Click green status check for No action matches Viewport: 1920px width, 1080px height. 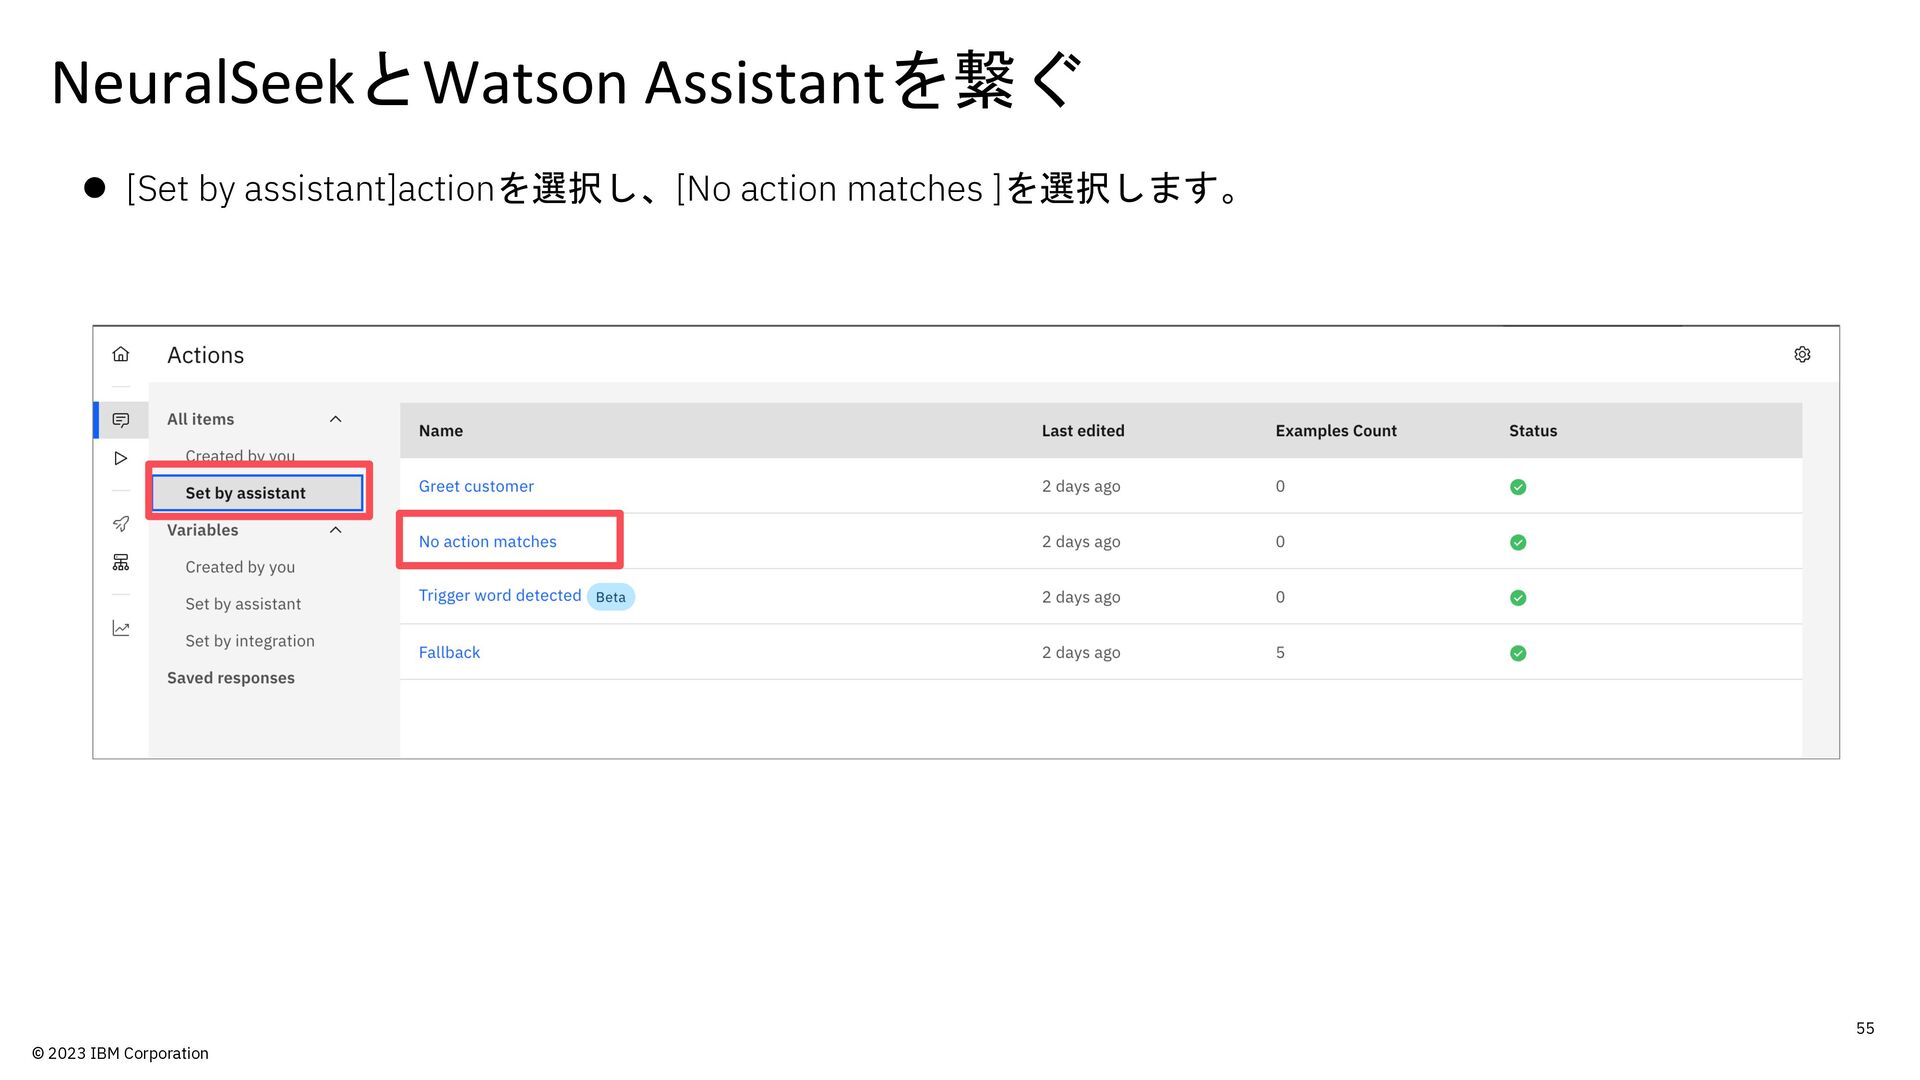point(1518,542)
